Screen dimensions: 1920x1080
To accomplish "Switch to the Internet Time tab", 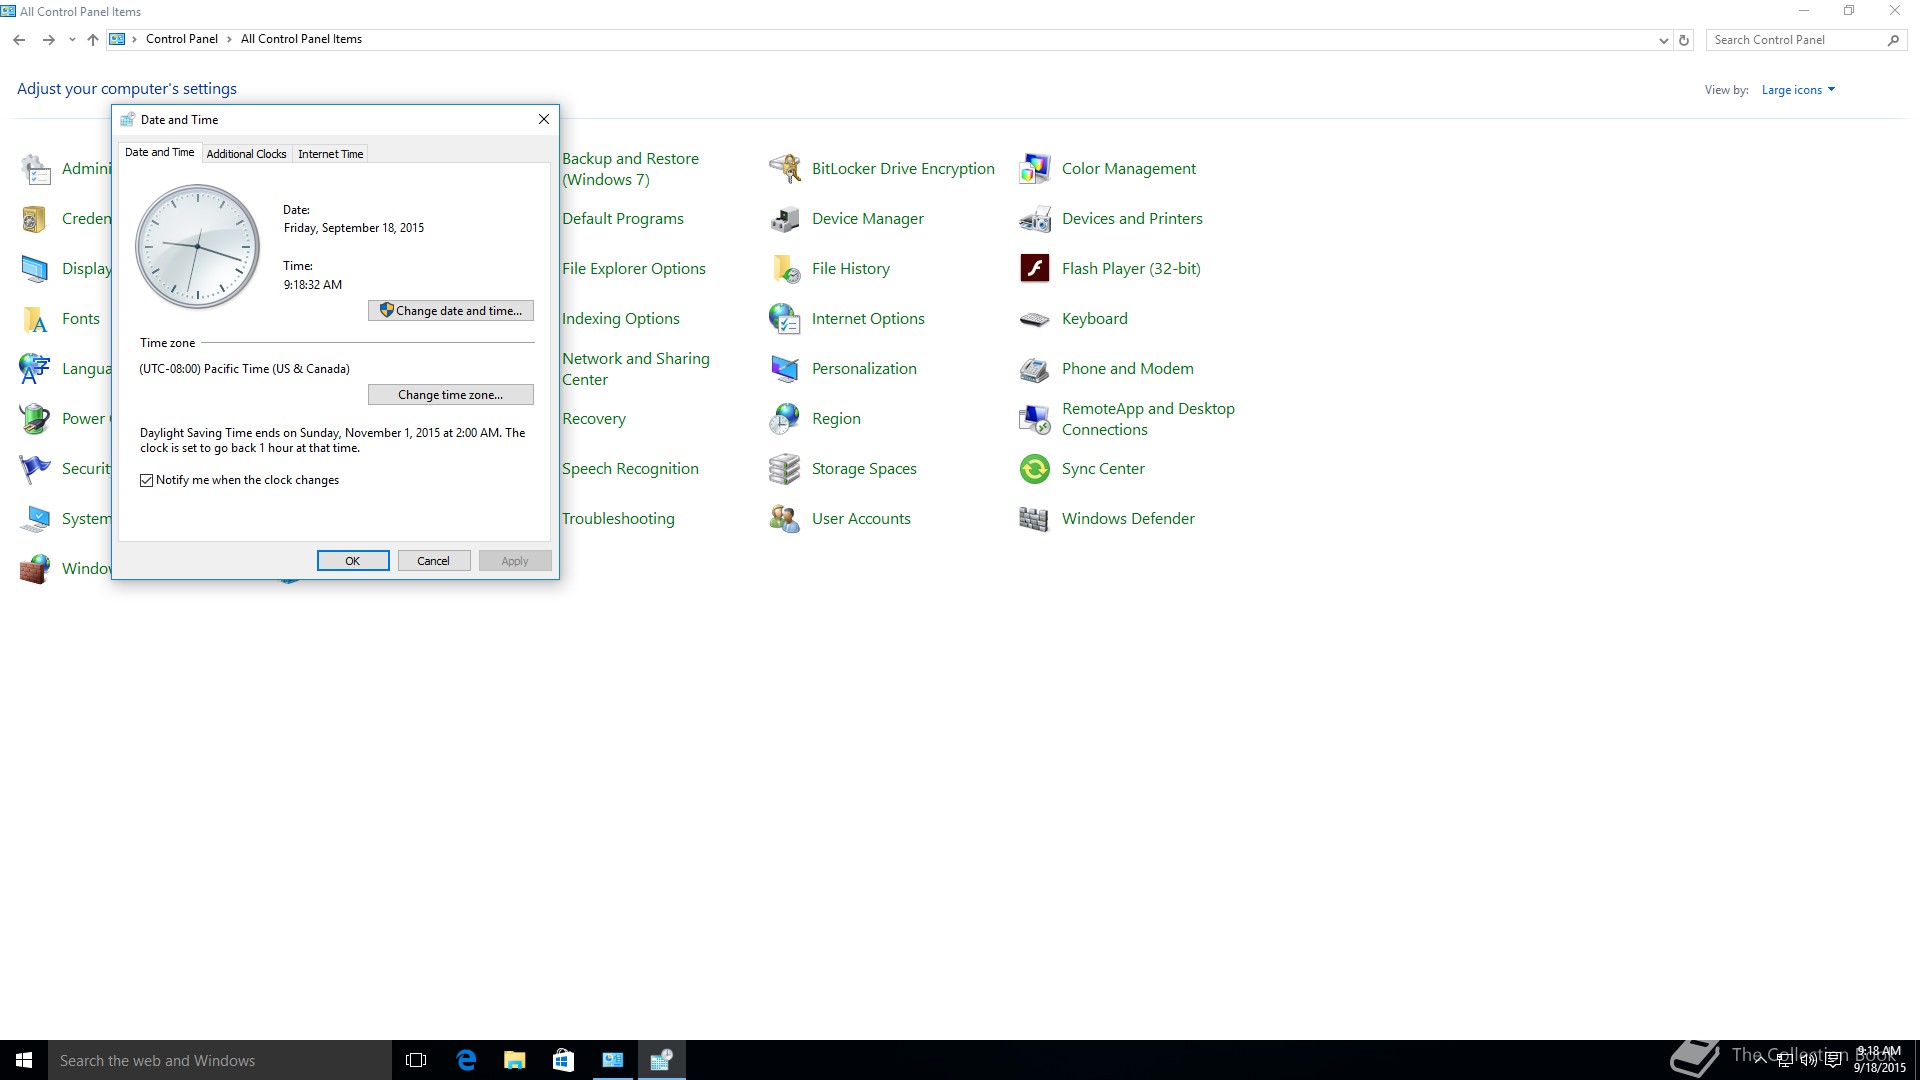I will (330, 154).
